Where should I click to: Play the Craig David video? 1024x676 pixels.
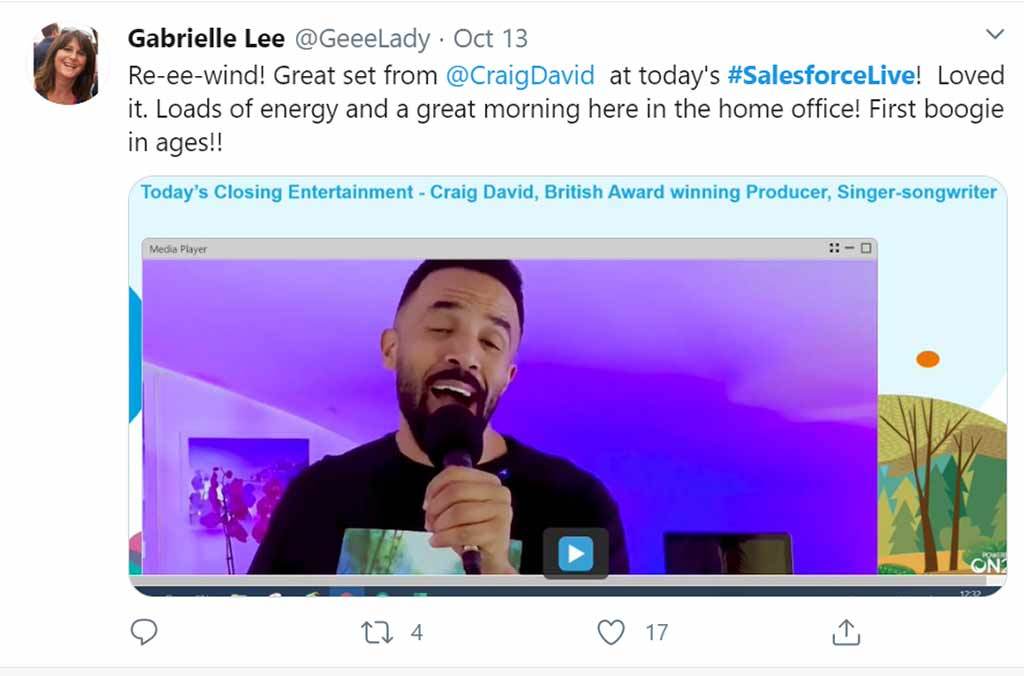(575, 553)
